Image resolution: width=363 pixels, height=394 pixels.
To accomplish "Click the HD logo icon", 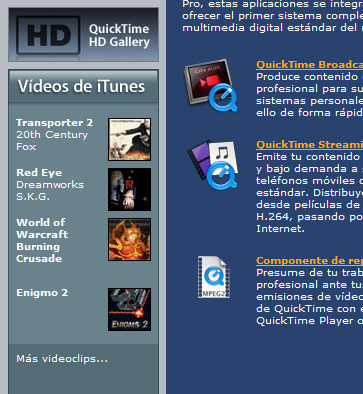I will (x=48, y=35).
